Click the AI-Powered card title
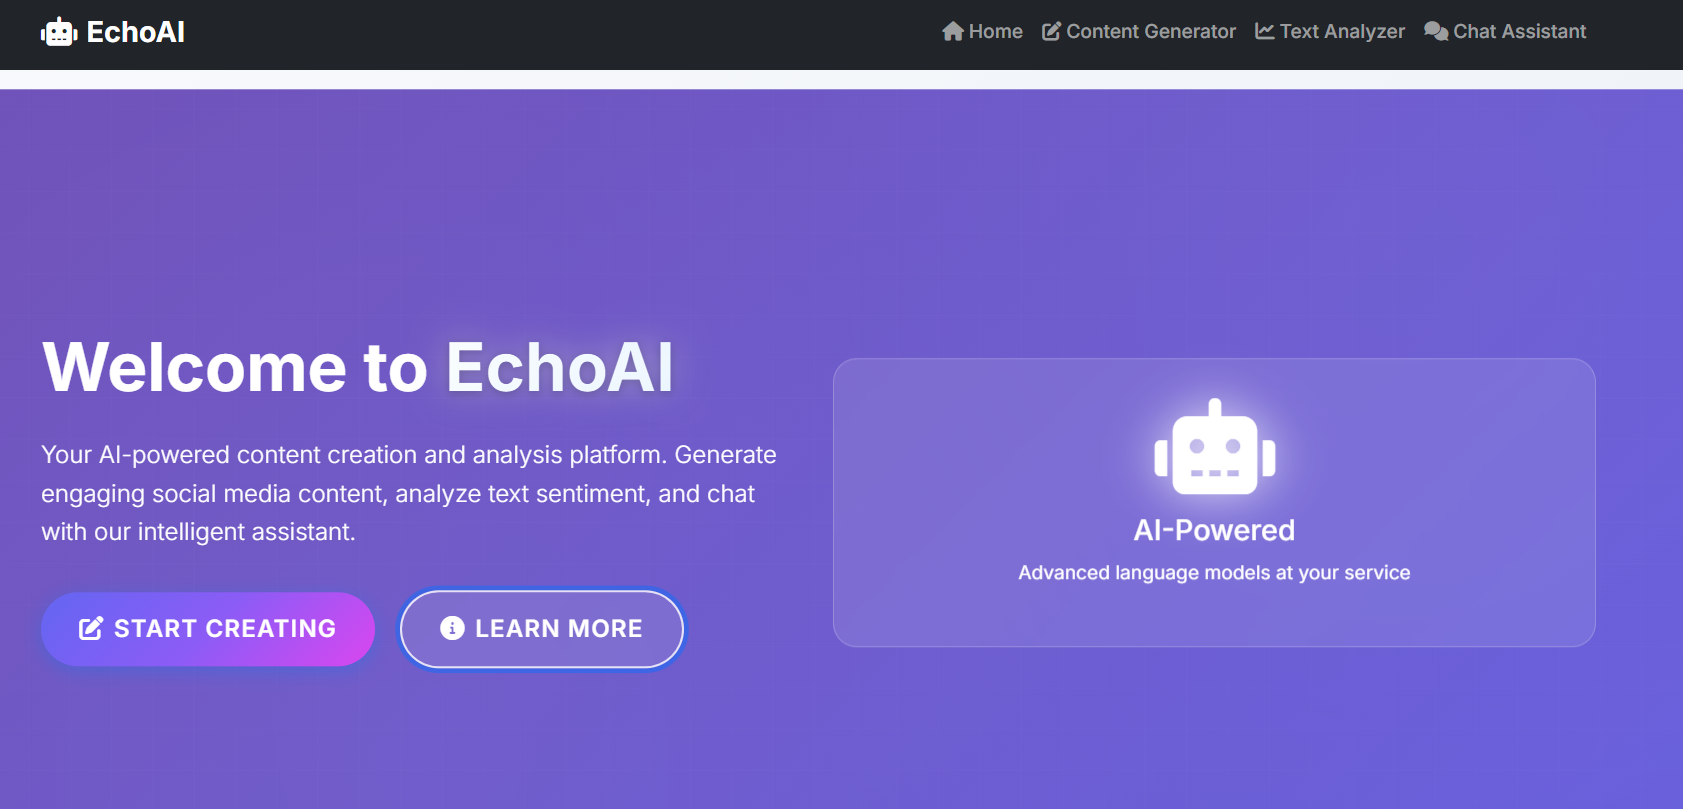1683x809 pixels. [1214, 530]
